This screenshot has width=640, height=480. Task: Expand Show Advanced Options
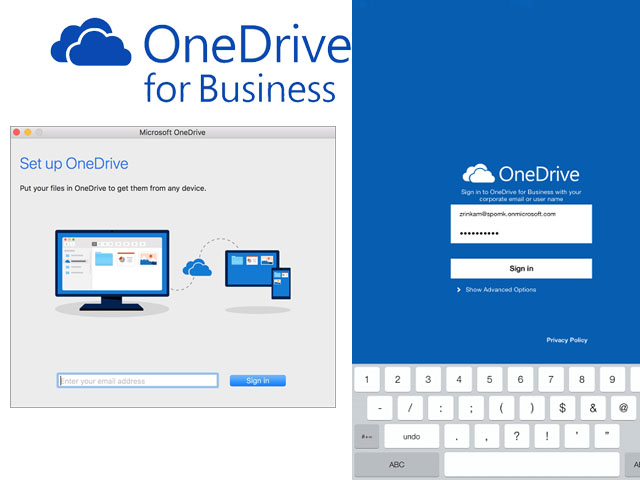(496, 289)
